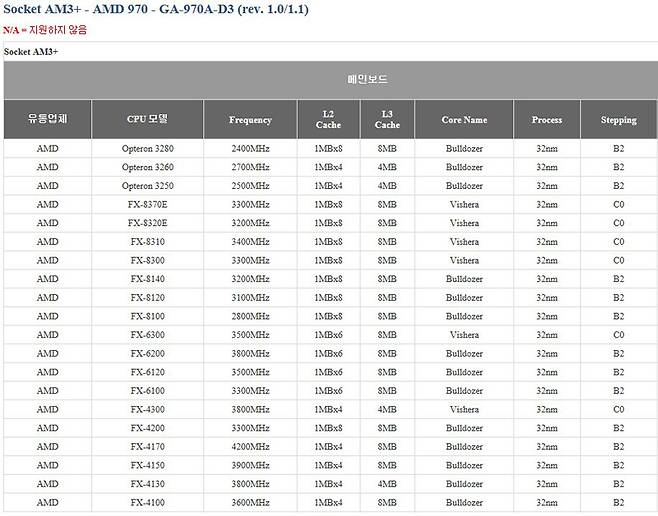
Task: Select the FX-8370E model cell
Action: tap(148, 204)
